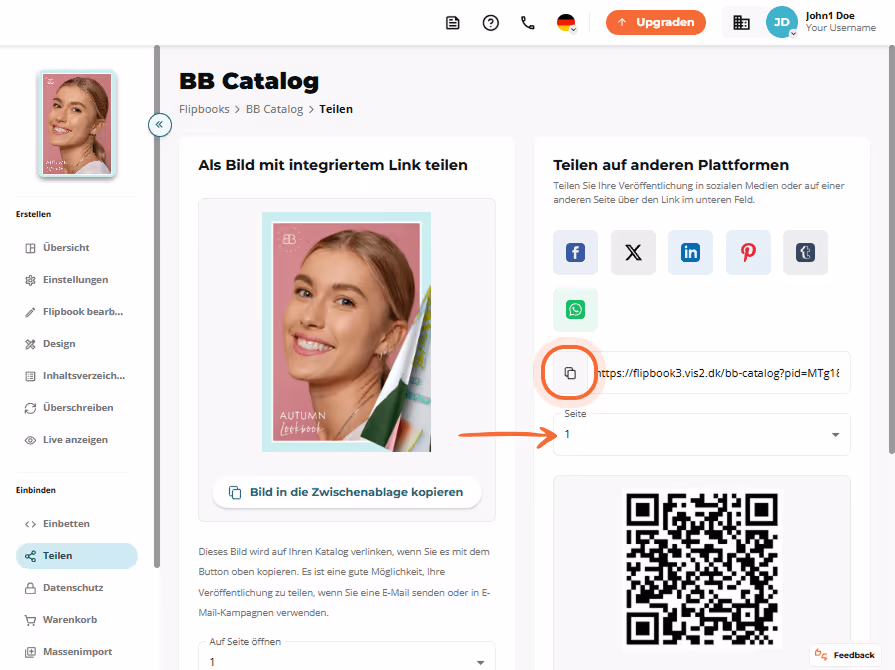
Task: Click the John1 Doe username text
Action: coord(830,16)
